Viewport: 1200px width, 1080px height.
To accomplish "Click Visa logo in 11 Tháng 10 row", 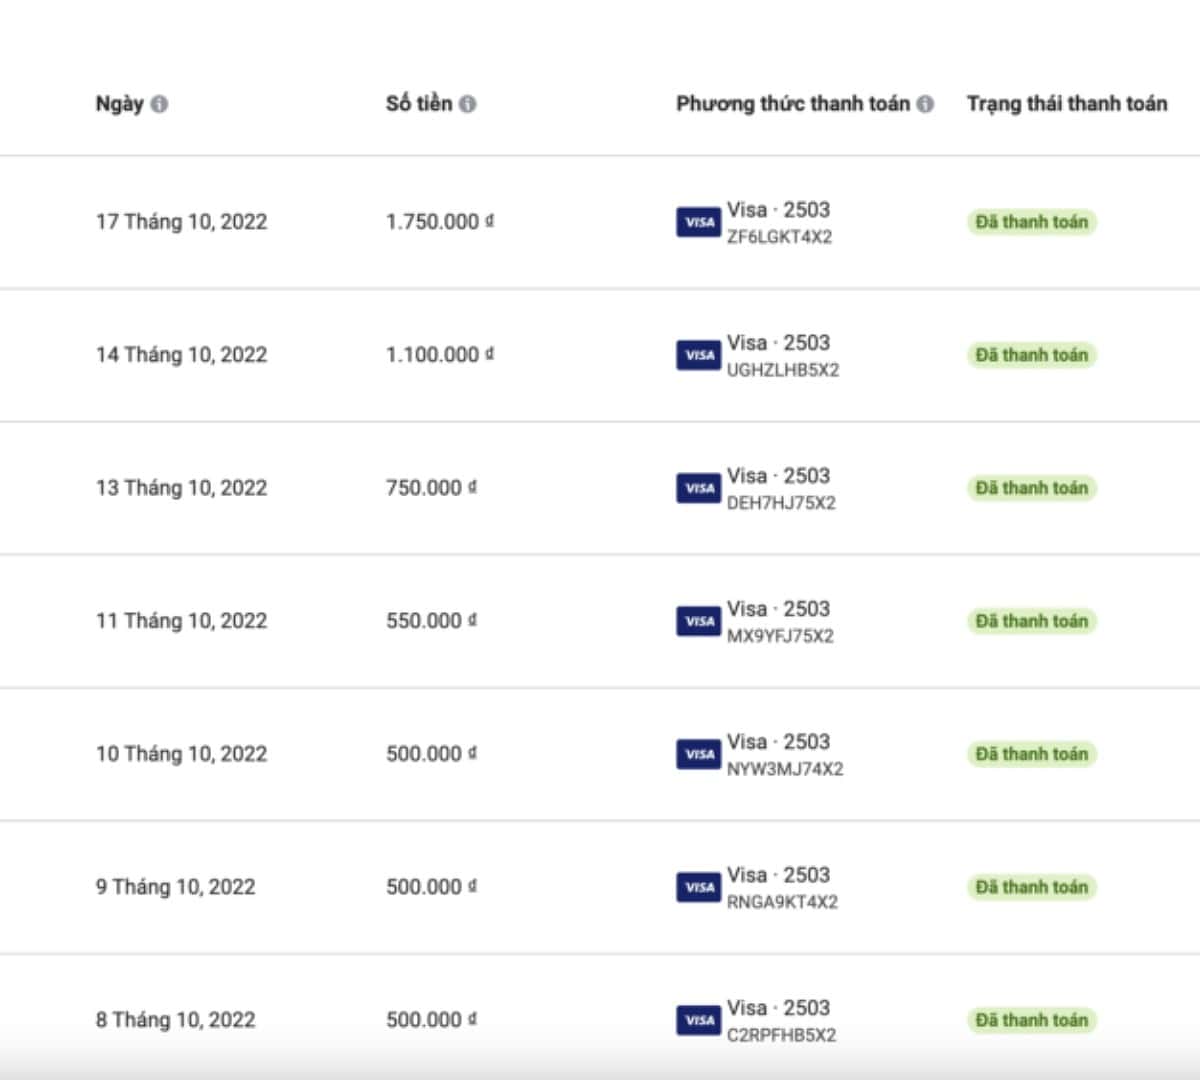I will 698,621.
